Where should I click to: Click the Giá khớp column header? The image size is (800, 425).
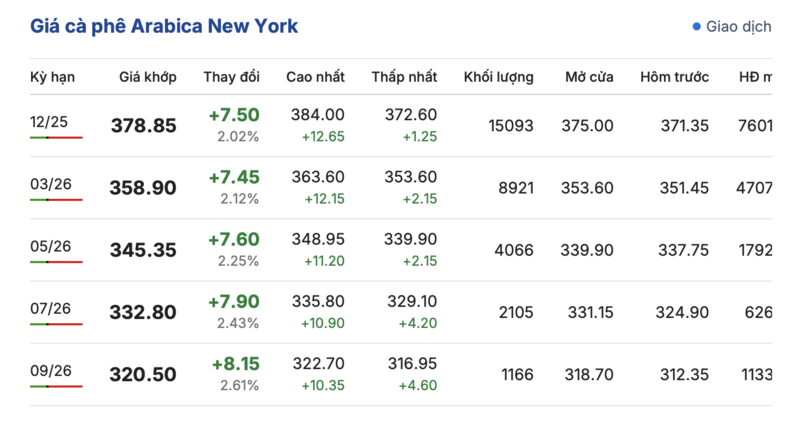tap(147, 77)
